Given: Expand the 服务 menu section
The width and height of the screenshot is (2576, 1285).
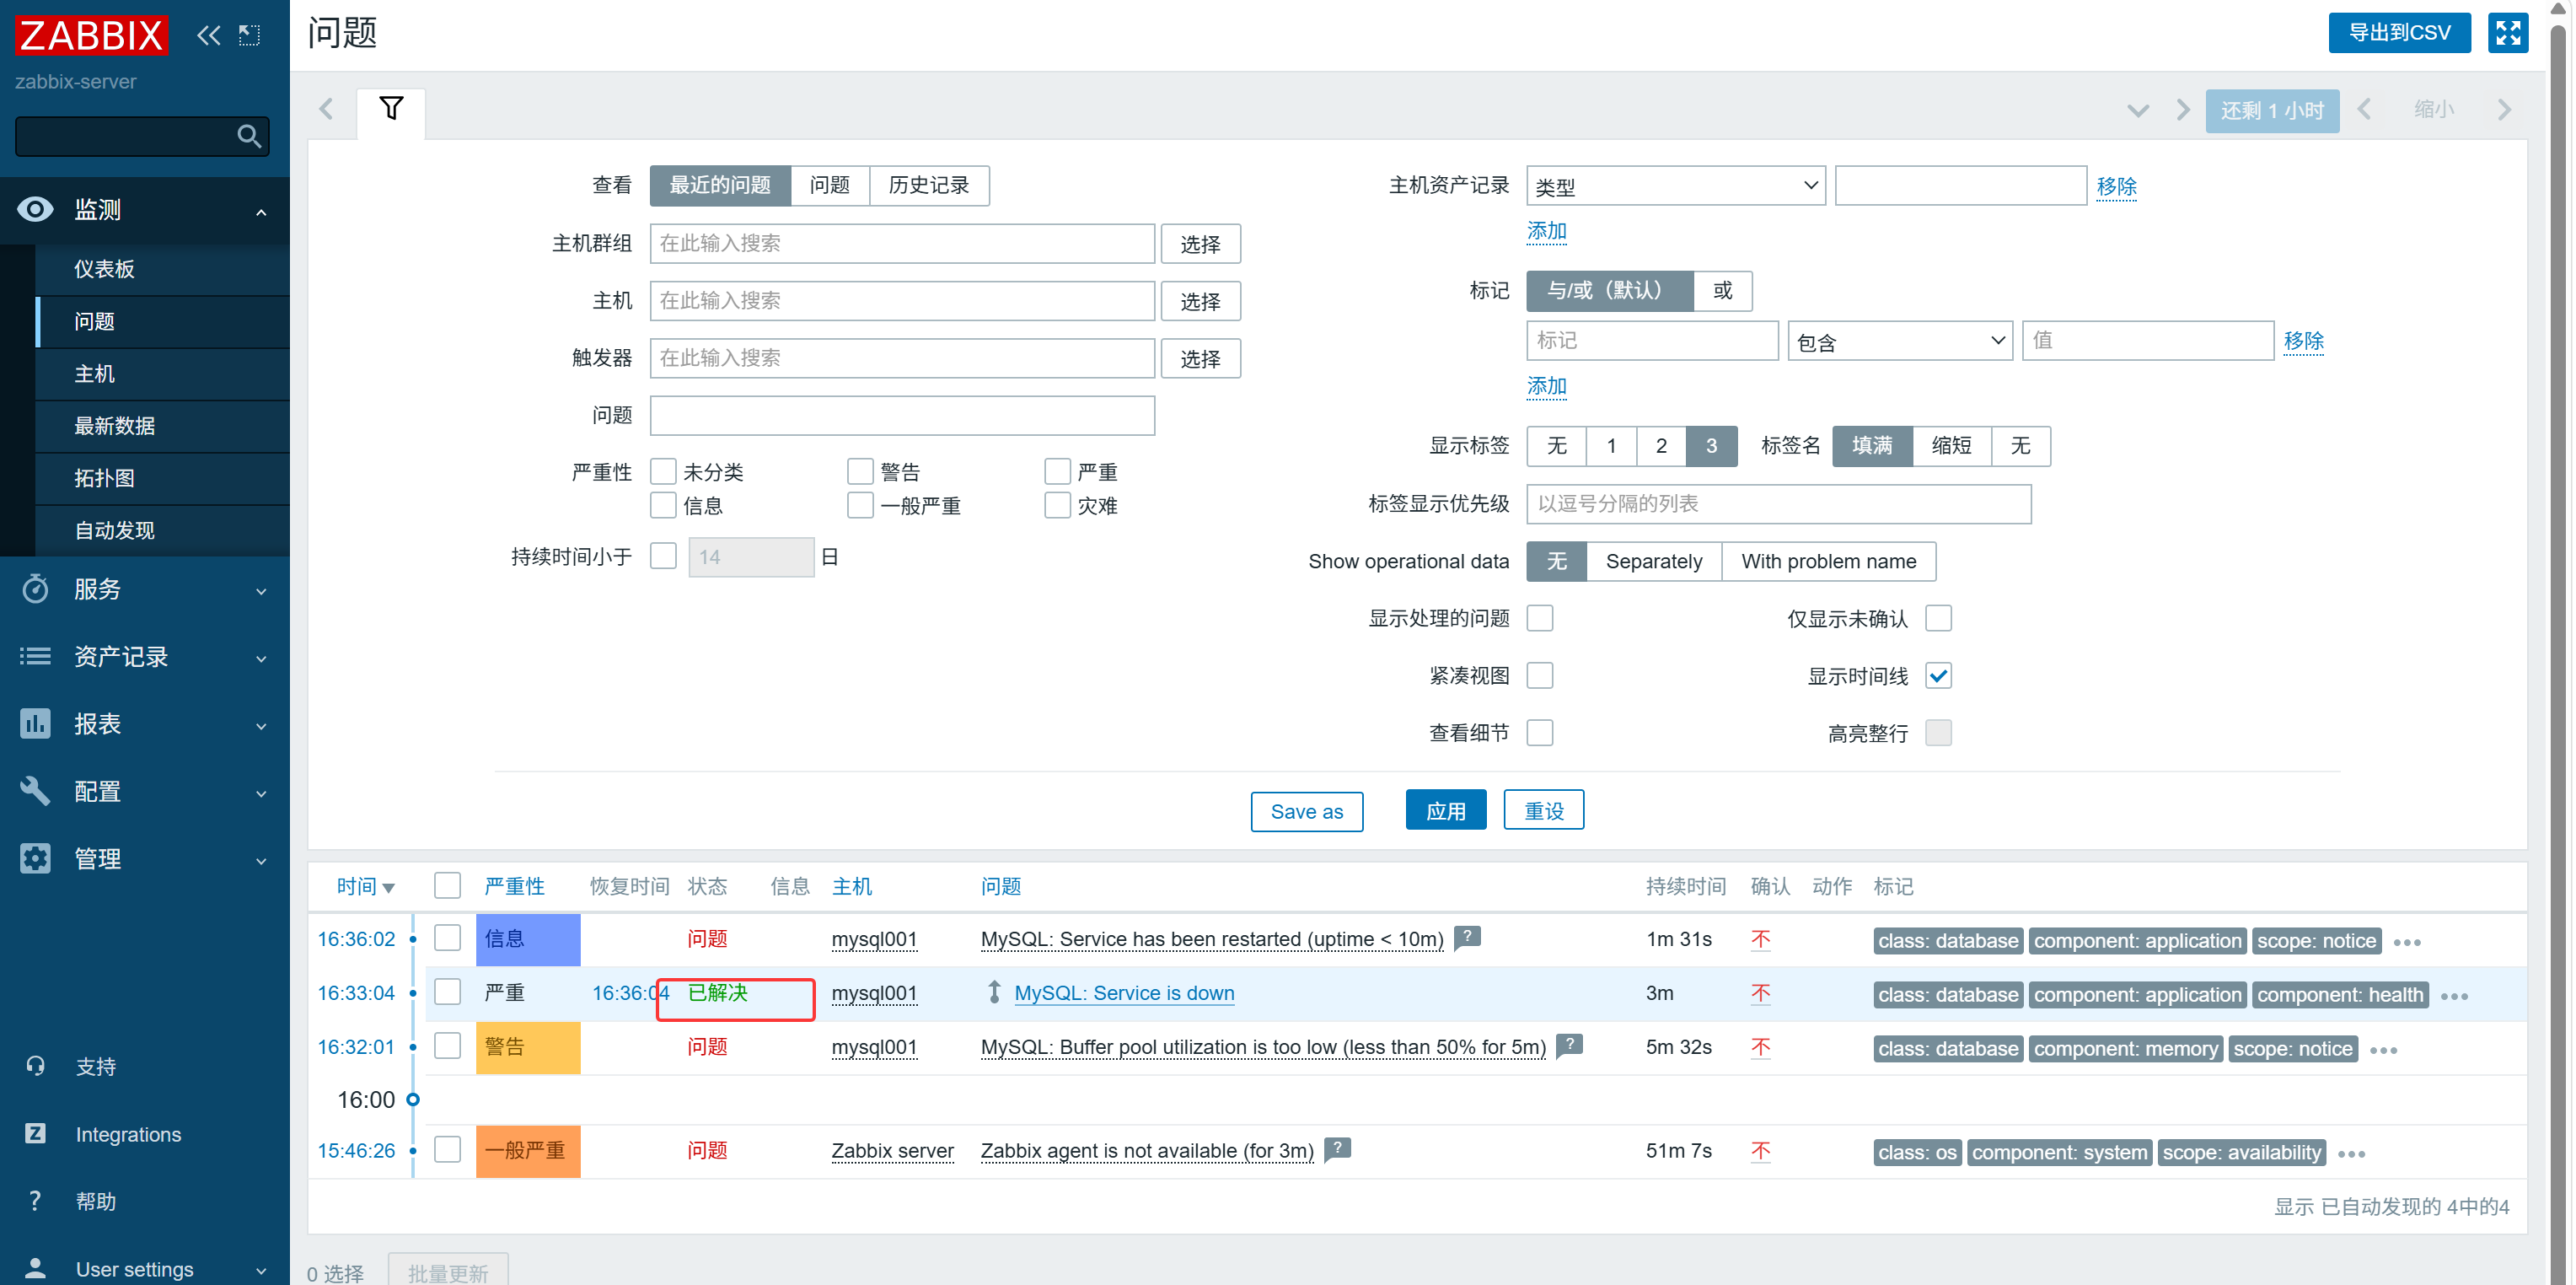Looking at the screenshot, I should 261,591.
